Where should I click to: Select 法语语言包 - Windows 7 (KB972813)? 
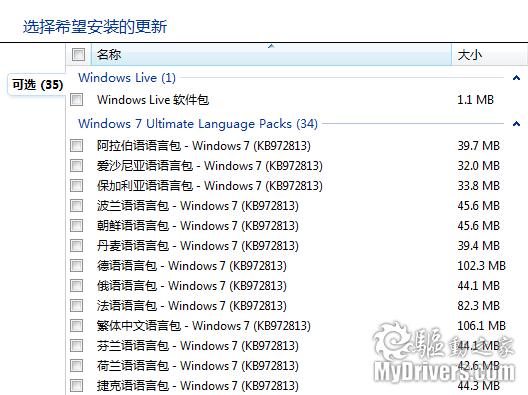tap(192, 306)
